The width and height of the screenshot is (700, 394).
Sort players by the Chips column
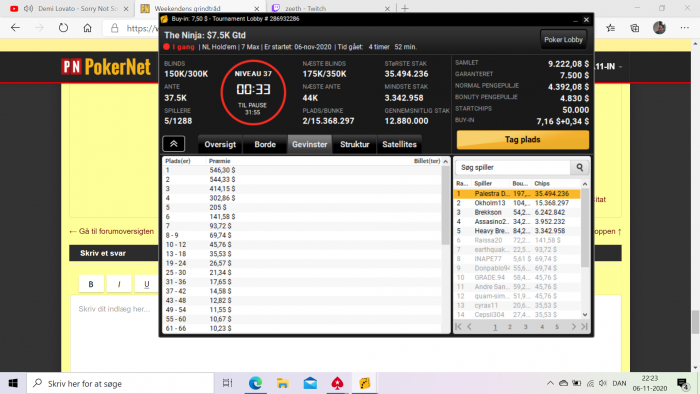tap(557, 183)
